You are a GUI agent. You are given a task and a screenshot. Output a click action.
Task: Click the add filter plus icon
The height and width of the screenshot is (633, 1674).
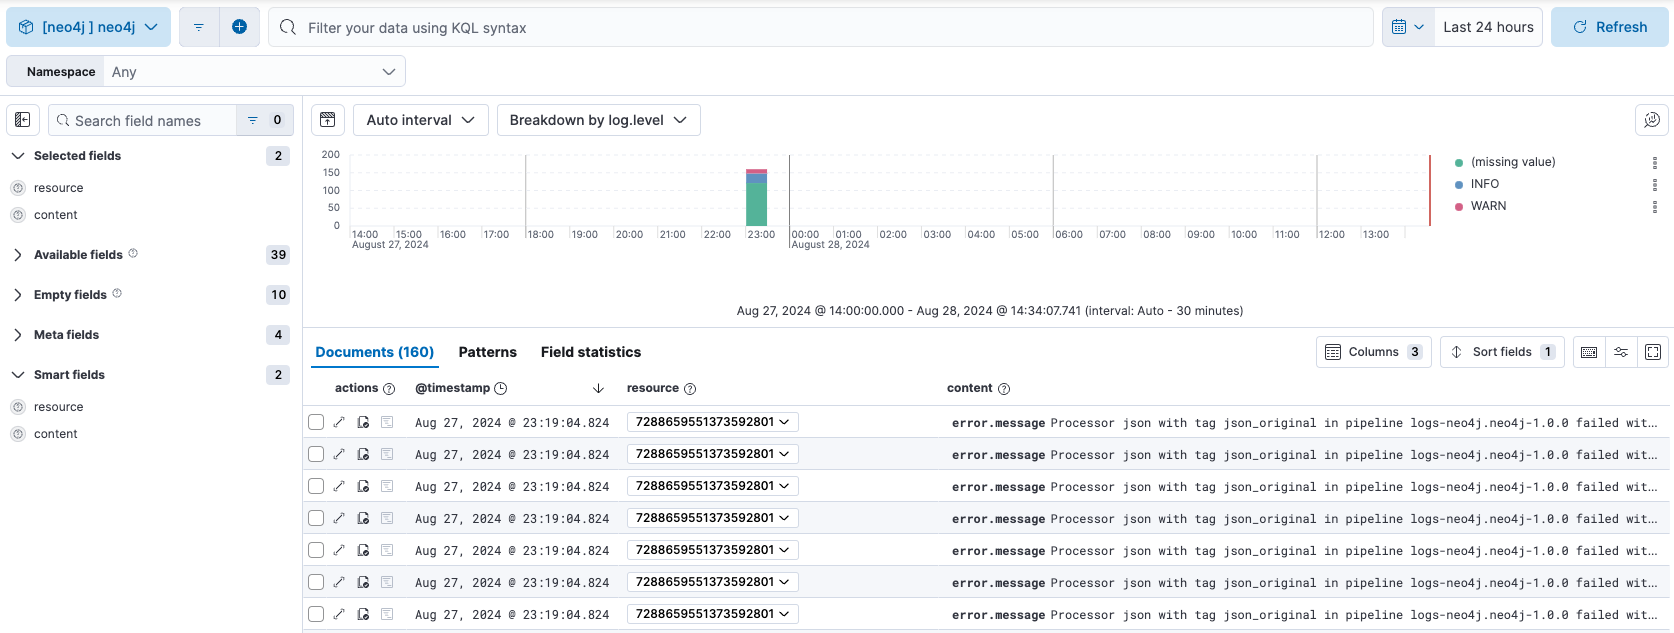239,27
